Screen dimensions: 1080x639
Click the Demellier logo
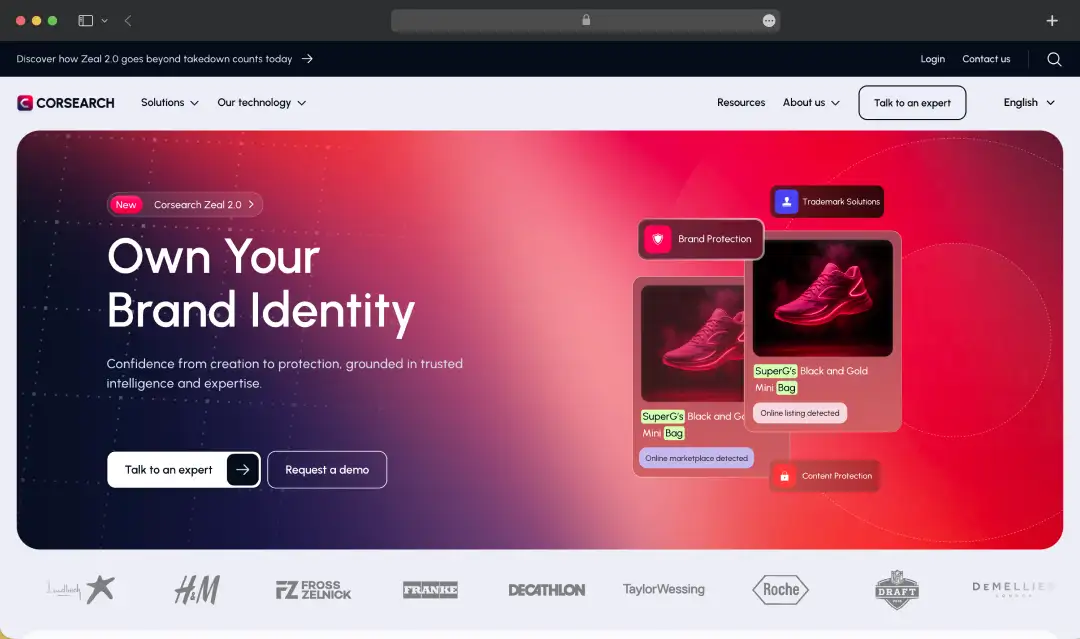coord(1012,588)
